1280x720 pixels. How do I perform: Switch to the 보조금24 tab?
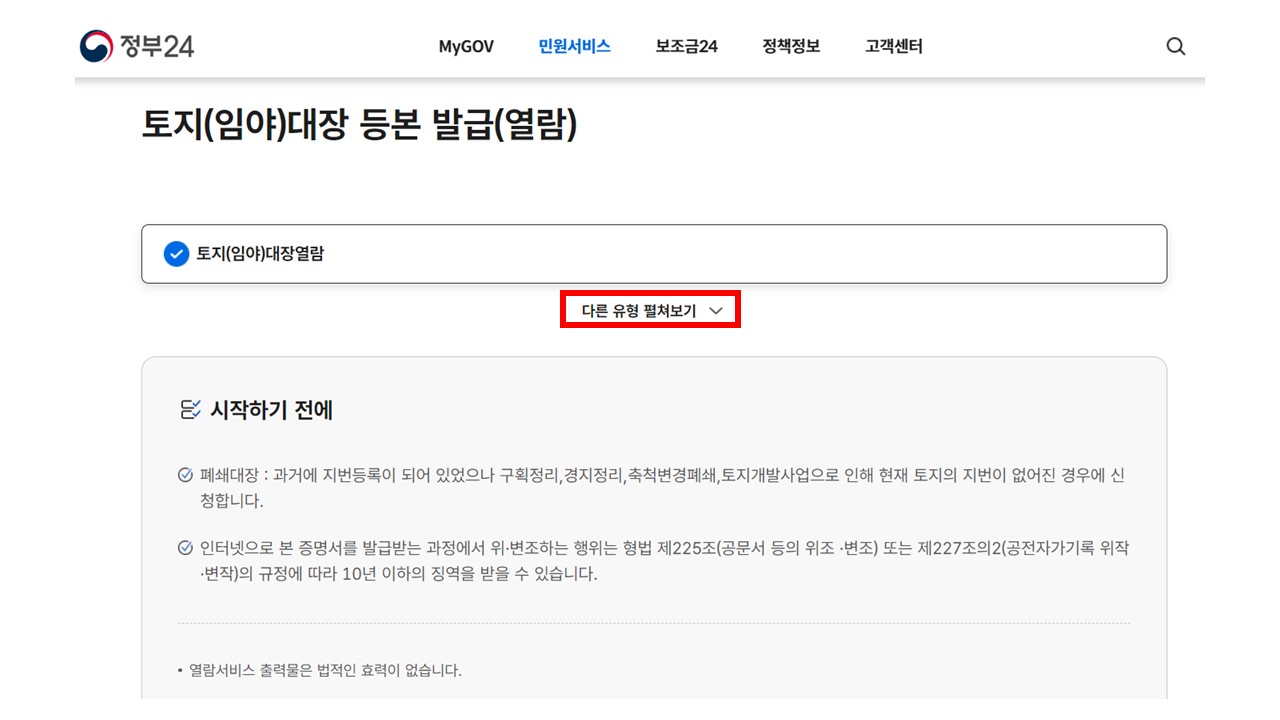686,46
